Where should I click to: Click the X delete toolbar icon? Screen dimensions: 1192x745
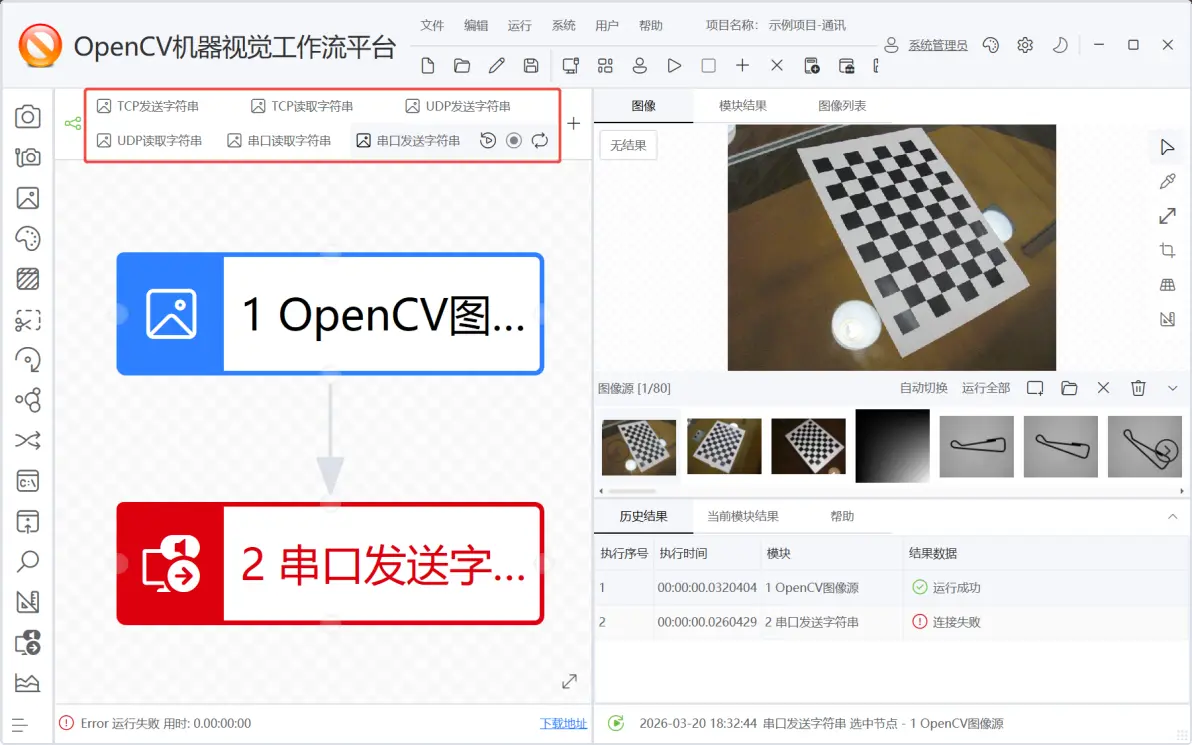tap(777, 66)
